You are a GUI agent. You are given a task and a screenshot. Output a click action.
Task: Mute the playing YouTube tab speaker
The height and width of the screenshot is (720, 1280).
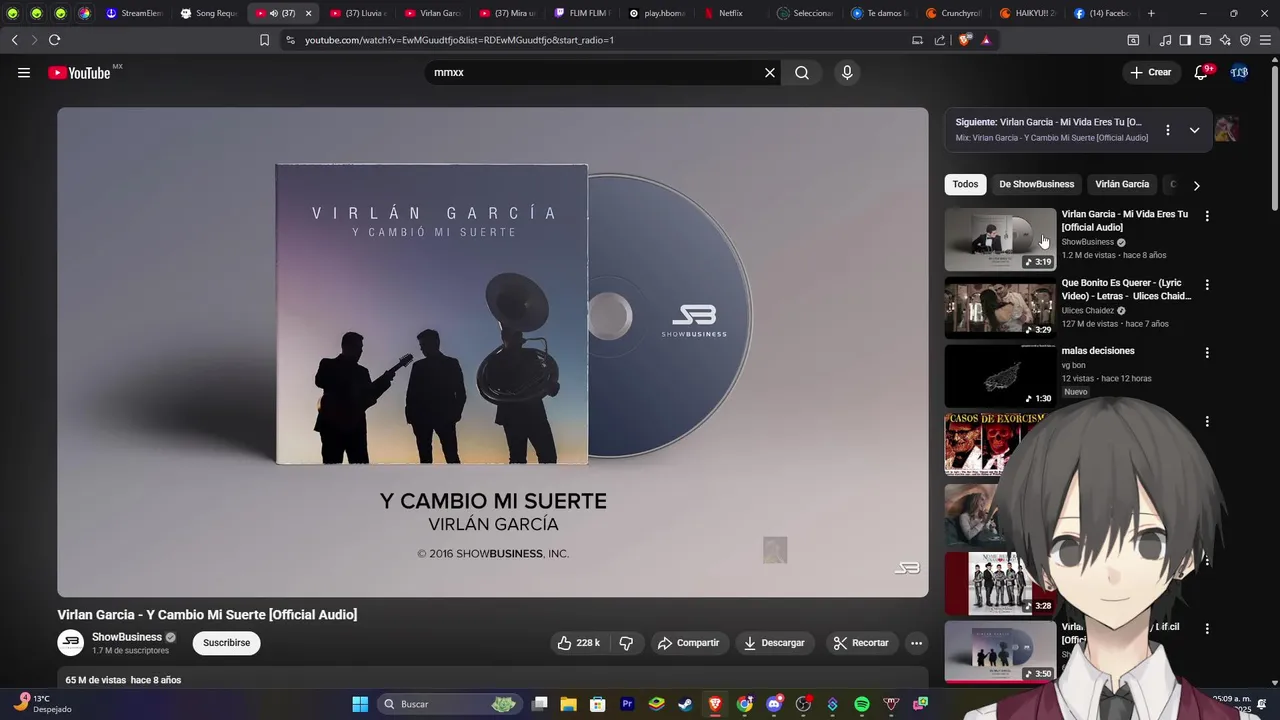[x=273, y=13]
